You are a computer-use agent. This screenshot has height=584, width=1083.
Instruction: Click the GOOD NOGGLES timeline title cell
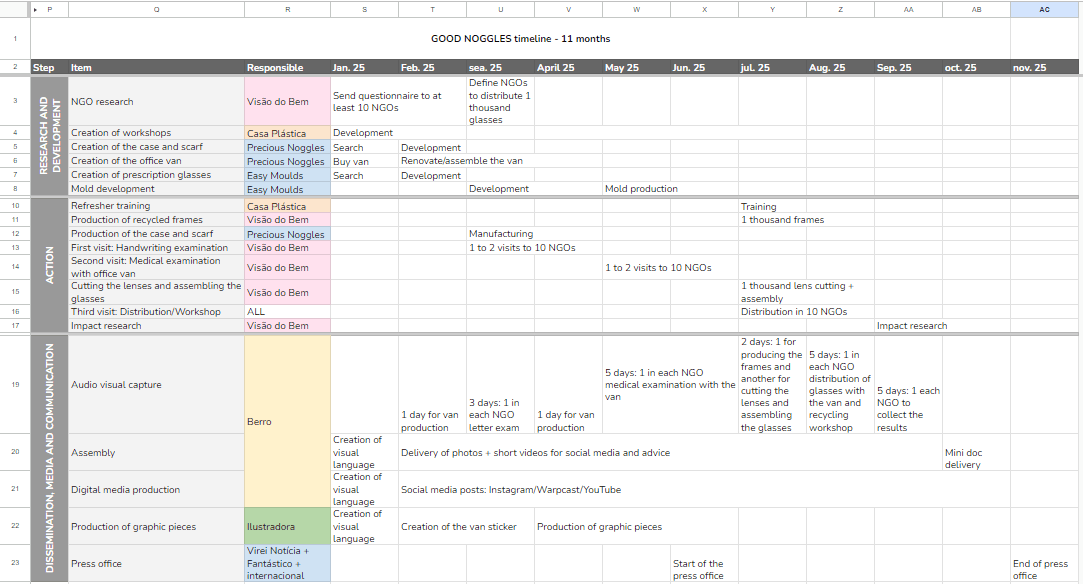tap(520, 39)
